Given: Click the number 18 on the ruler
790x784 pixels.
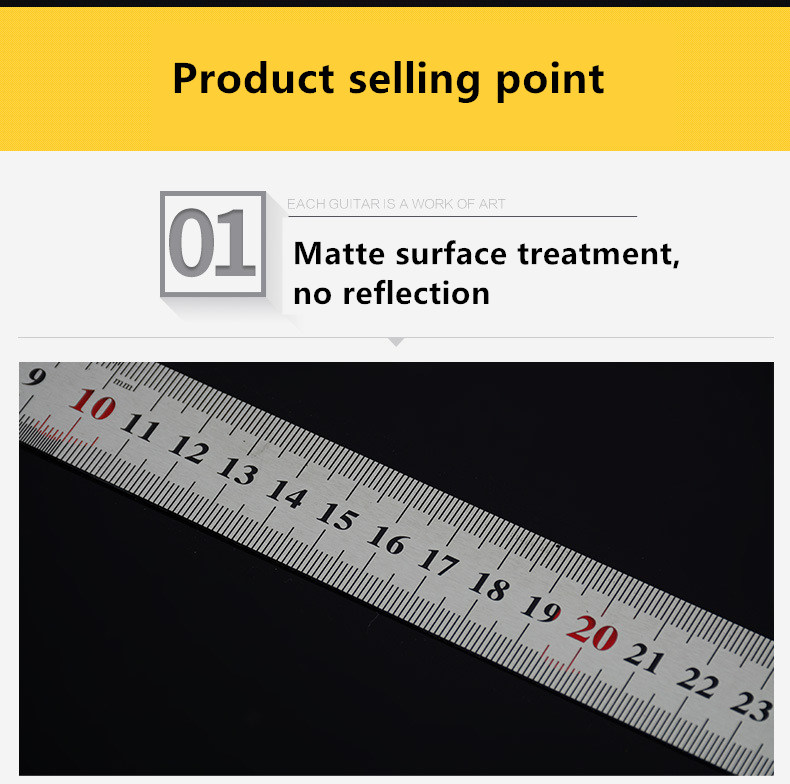Looking at the screenshot, I should point(489,586).
